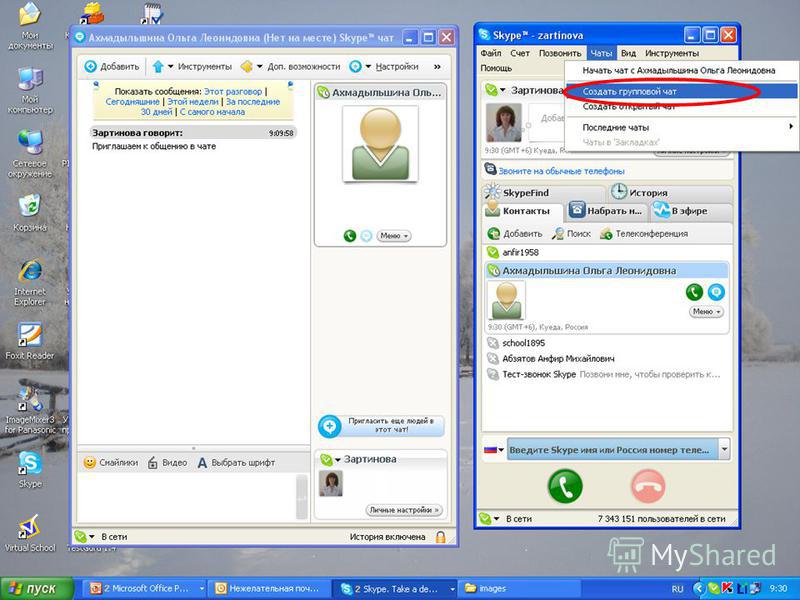Viewport: 800px width, 600px height.
Task: Open Меню button under contact in contact list
Action: tap(707, 311)
